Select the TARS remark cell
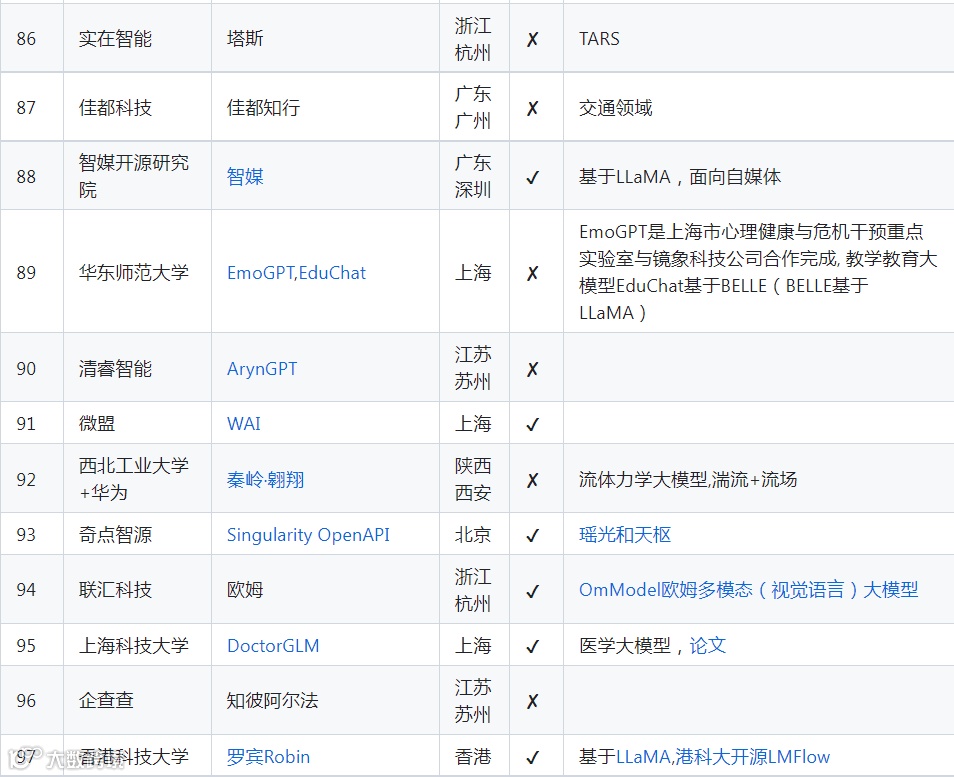The height and width of the screenshot is (777, 954). pos(759,38)
